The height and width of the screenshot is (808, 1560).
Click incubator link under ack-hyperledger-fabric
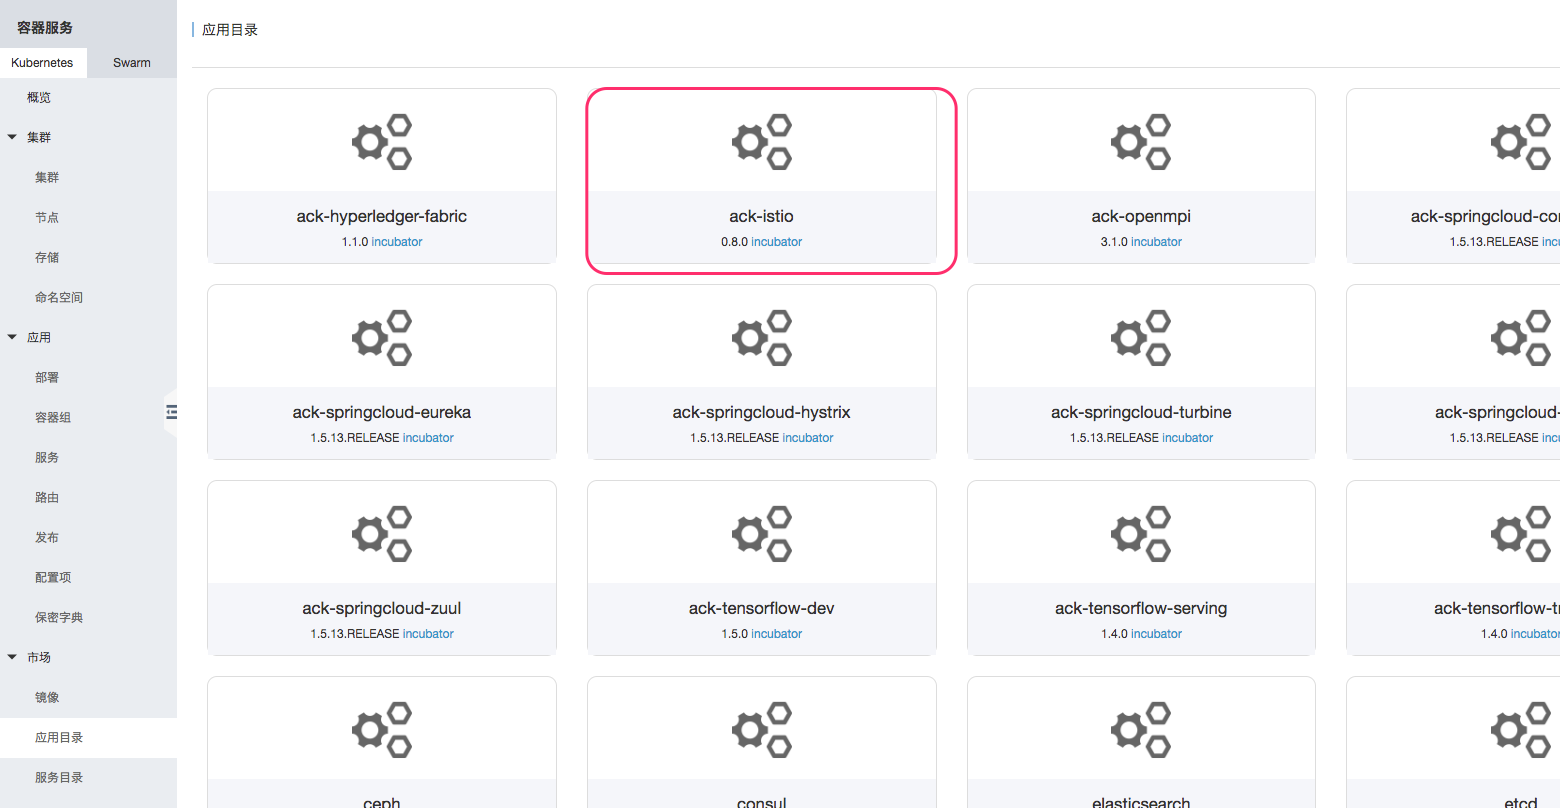point(397,242)
